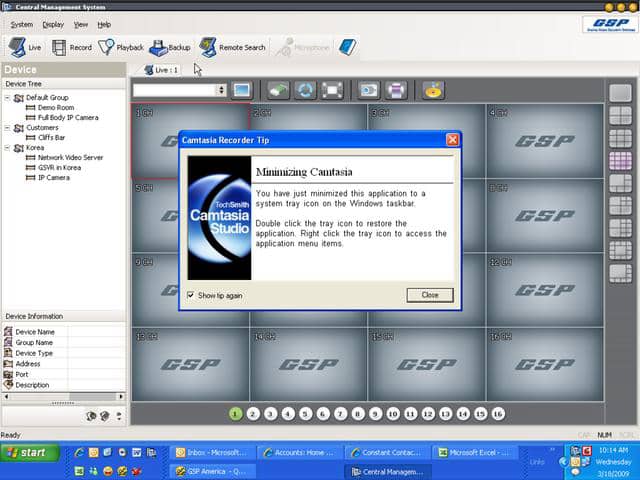Click the Live toolbar icon

(x=26, y=47)
